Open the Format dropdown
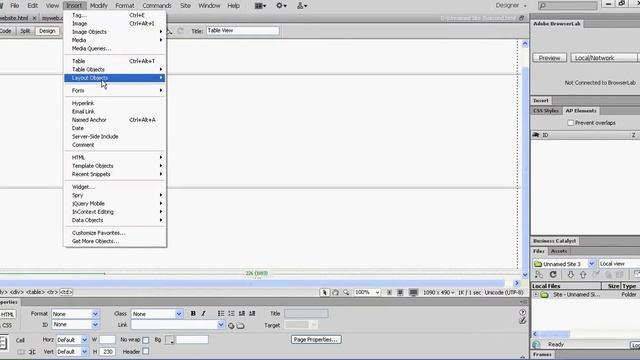Image resolution: width=640 pixels, height=360 pixels. [75, 314]
